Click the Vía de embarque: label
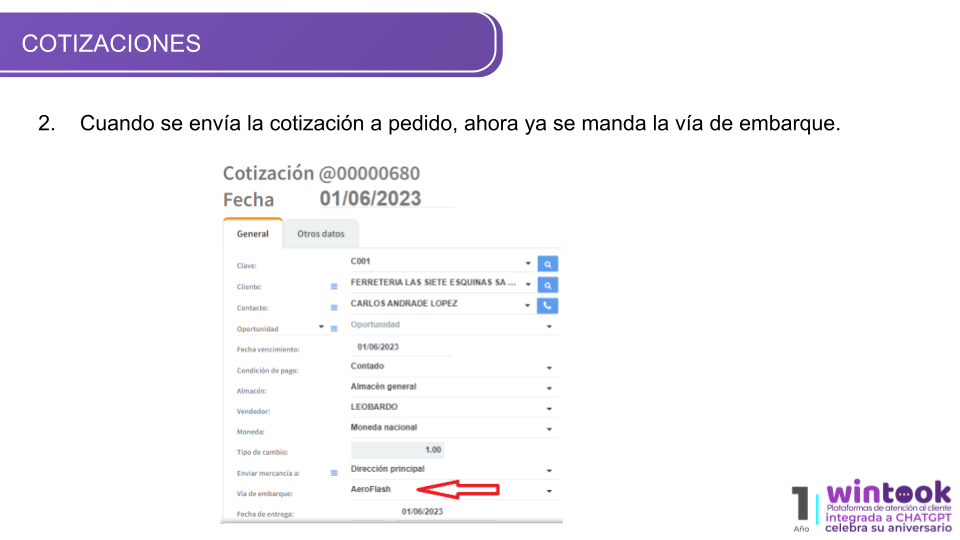The image size is (960, 540). click(265, 493)
